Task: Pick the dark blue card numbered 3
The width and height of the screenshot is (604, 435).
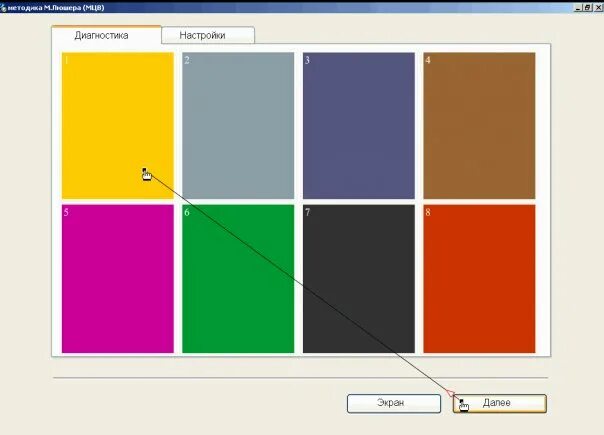Action: pos(359,126)
